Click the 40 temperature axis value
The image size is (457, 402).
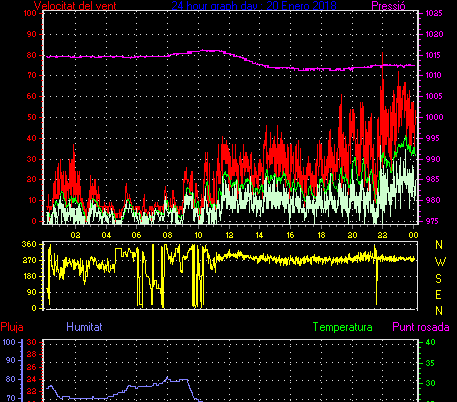[x=430, y=342]
